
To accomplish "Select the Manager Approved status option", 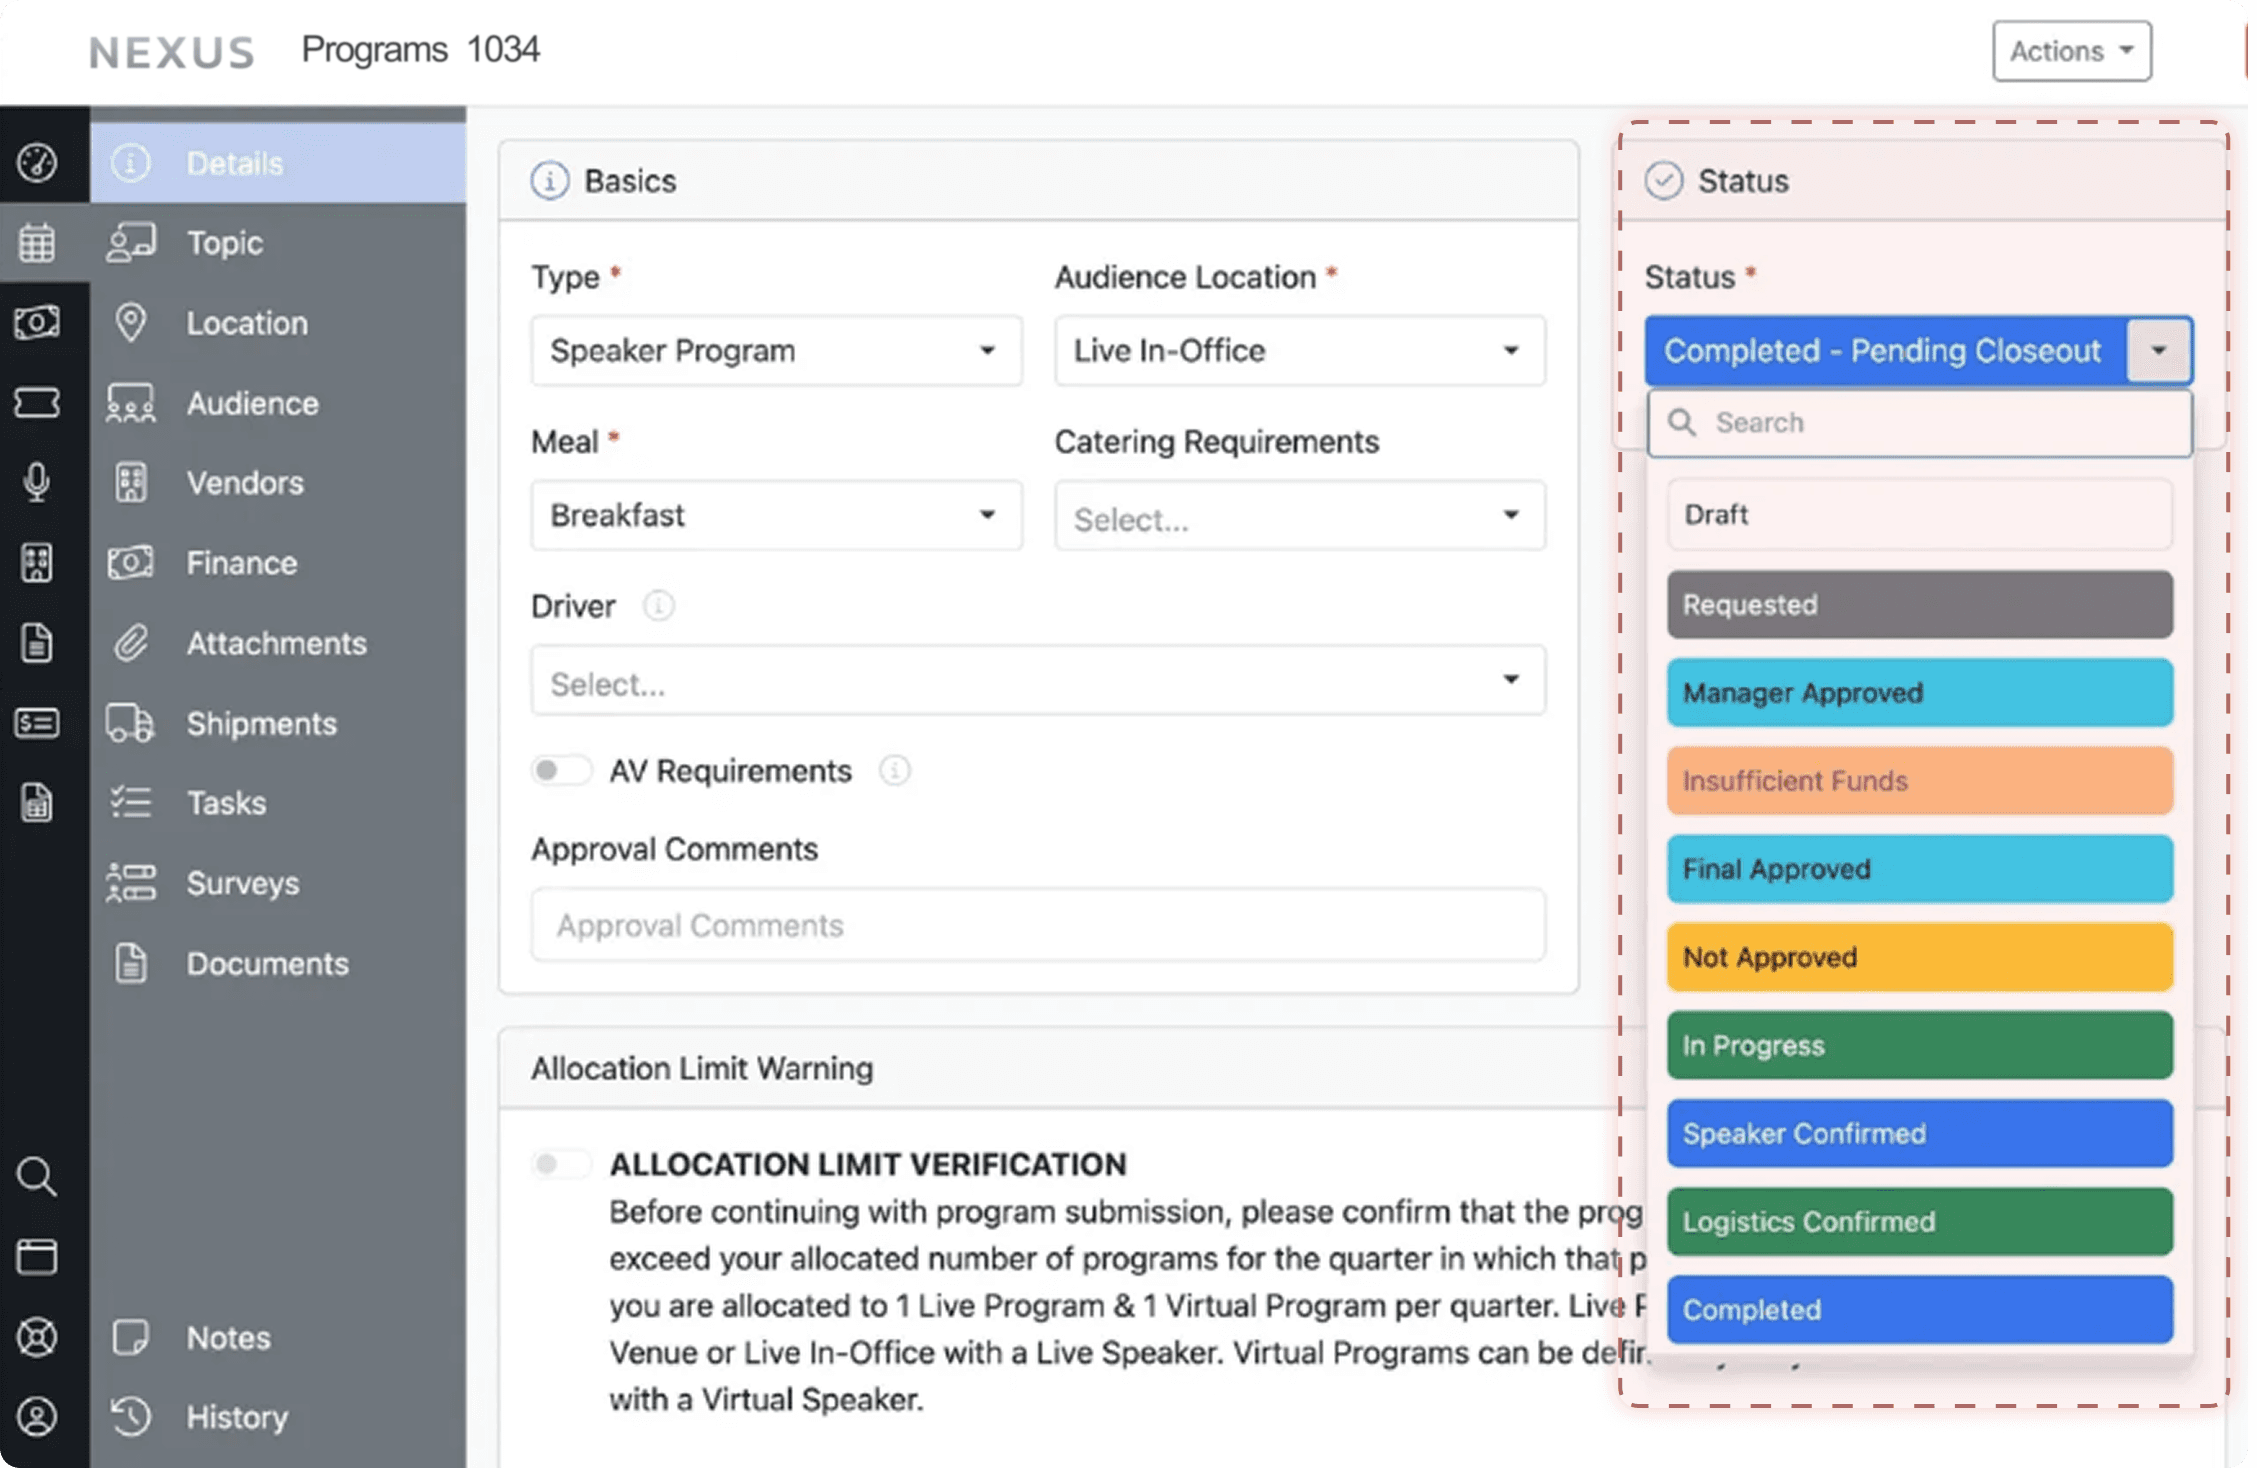I will click(1918, 693).
